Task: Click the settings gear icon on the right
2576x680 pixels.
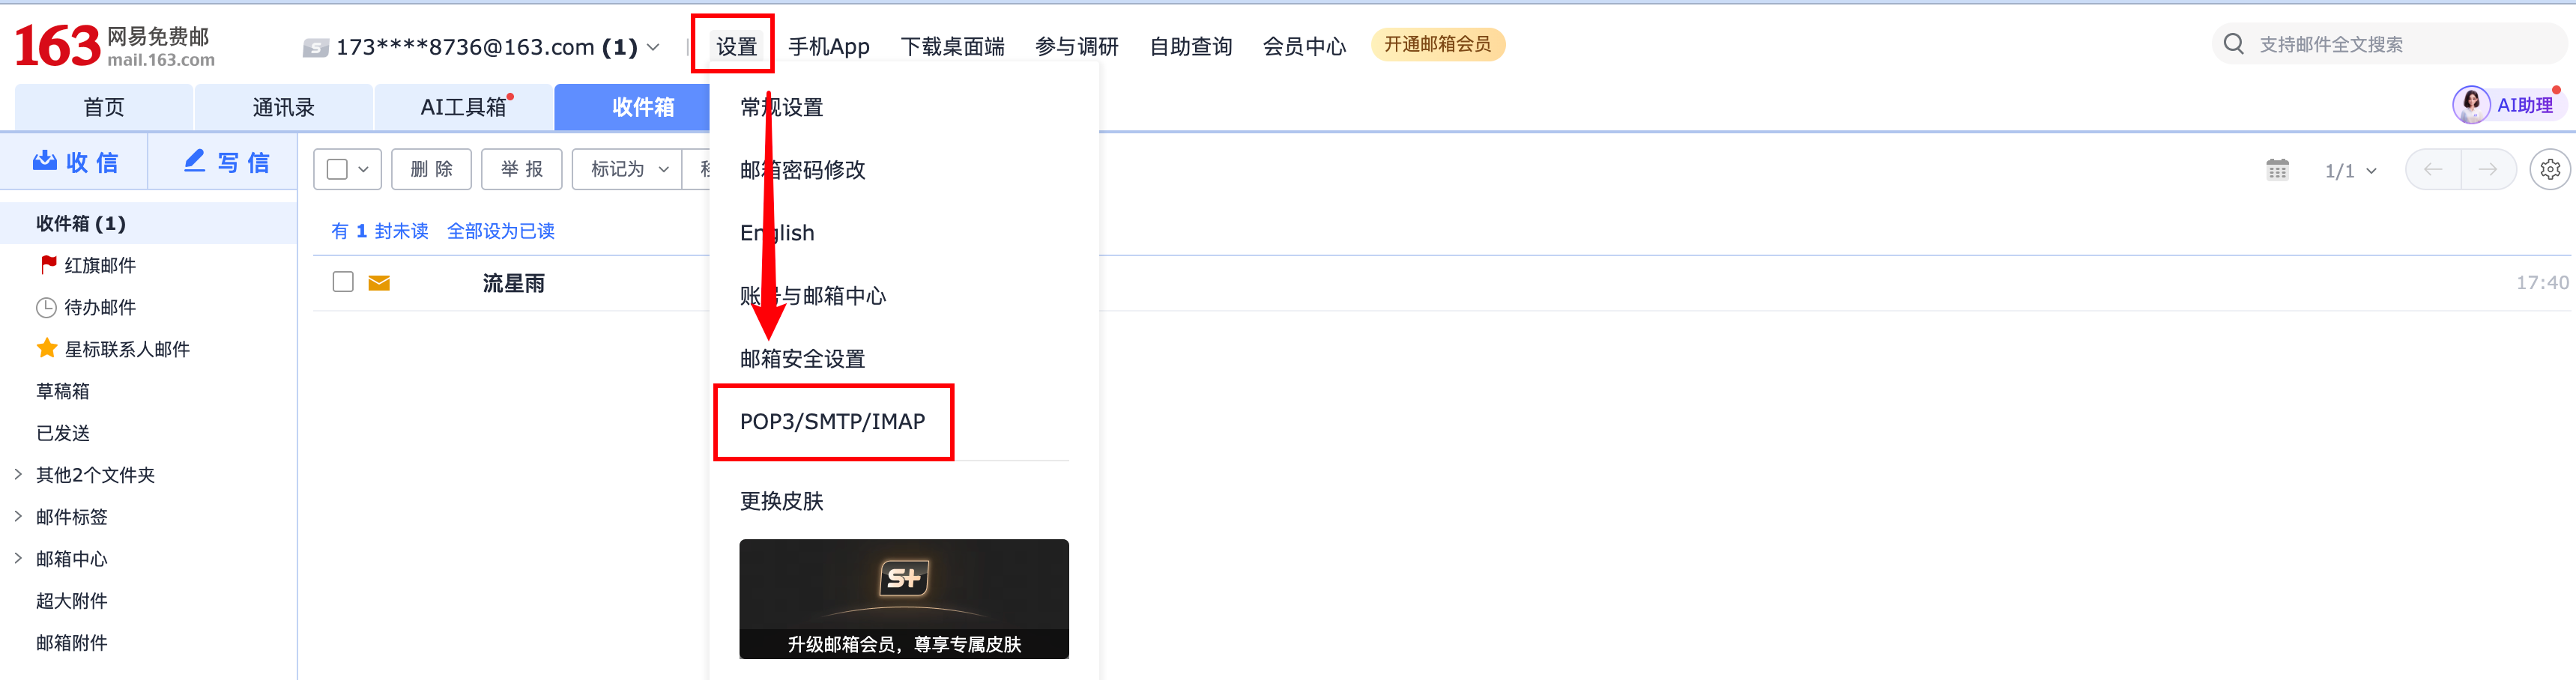Action: pyautogui.click(x=2551, y=169)
